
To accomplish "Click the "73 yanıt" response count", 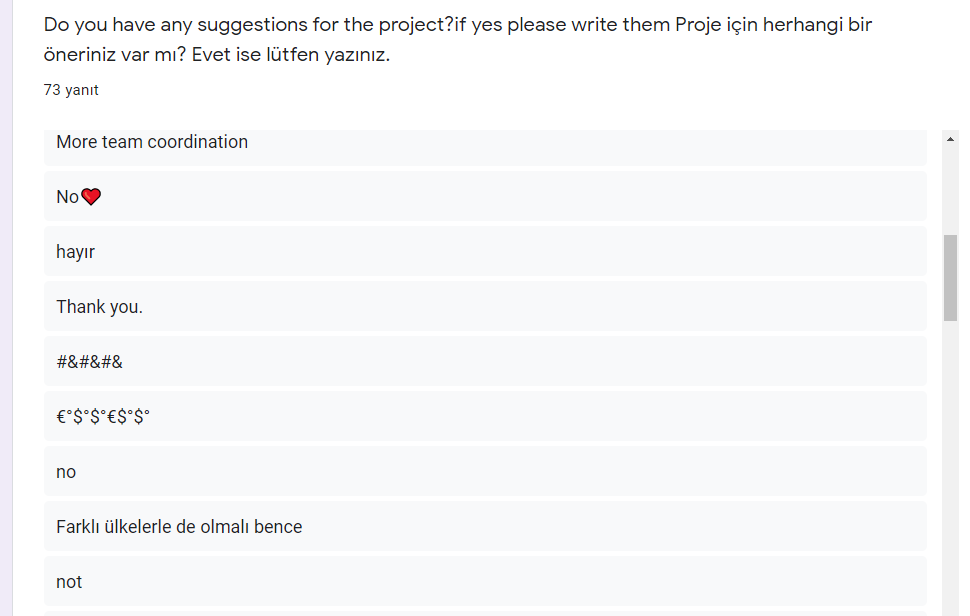I will (71, 90).
